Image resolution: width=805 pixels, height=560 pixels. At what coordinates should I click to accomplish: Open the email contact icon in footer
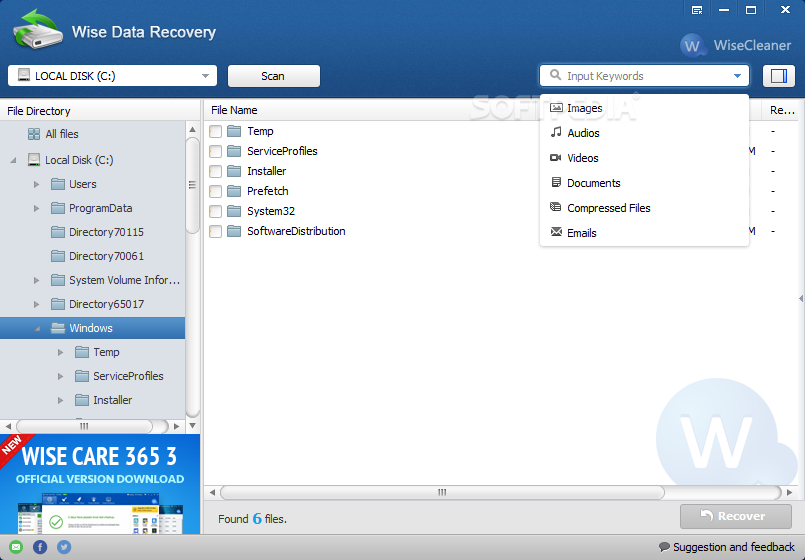16,547
